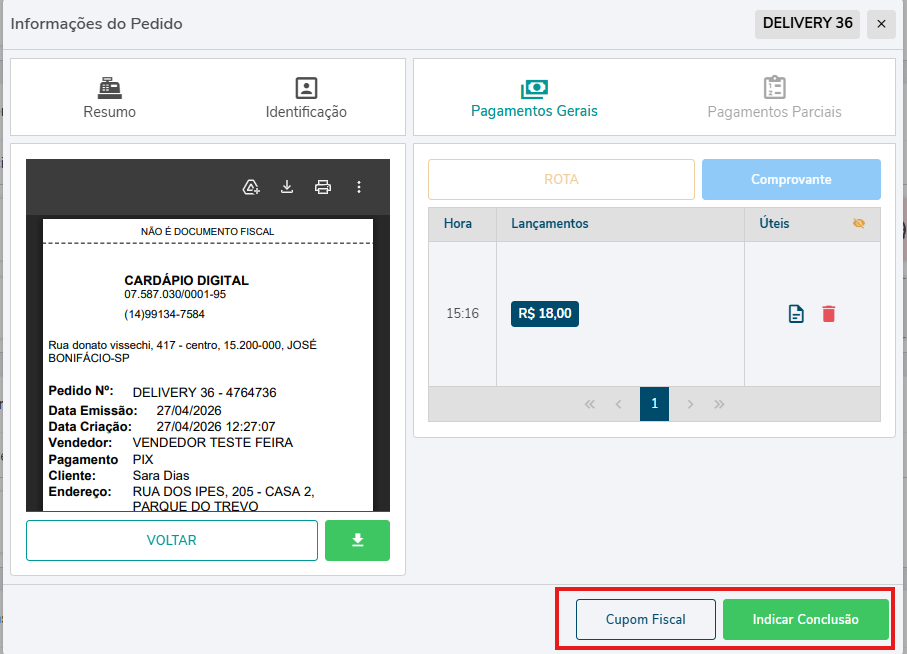Print the receipt using the printer icon
The image size is (907, 654).
click(322, 187)
